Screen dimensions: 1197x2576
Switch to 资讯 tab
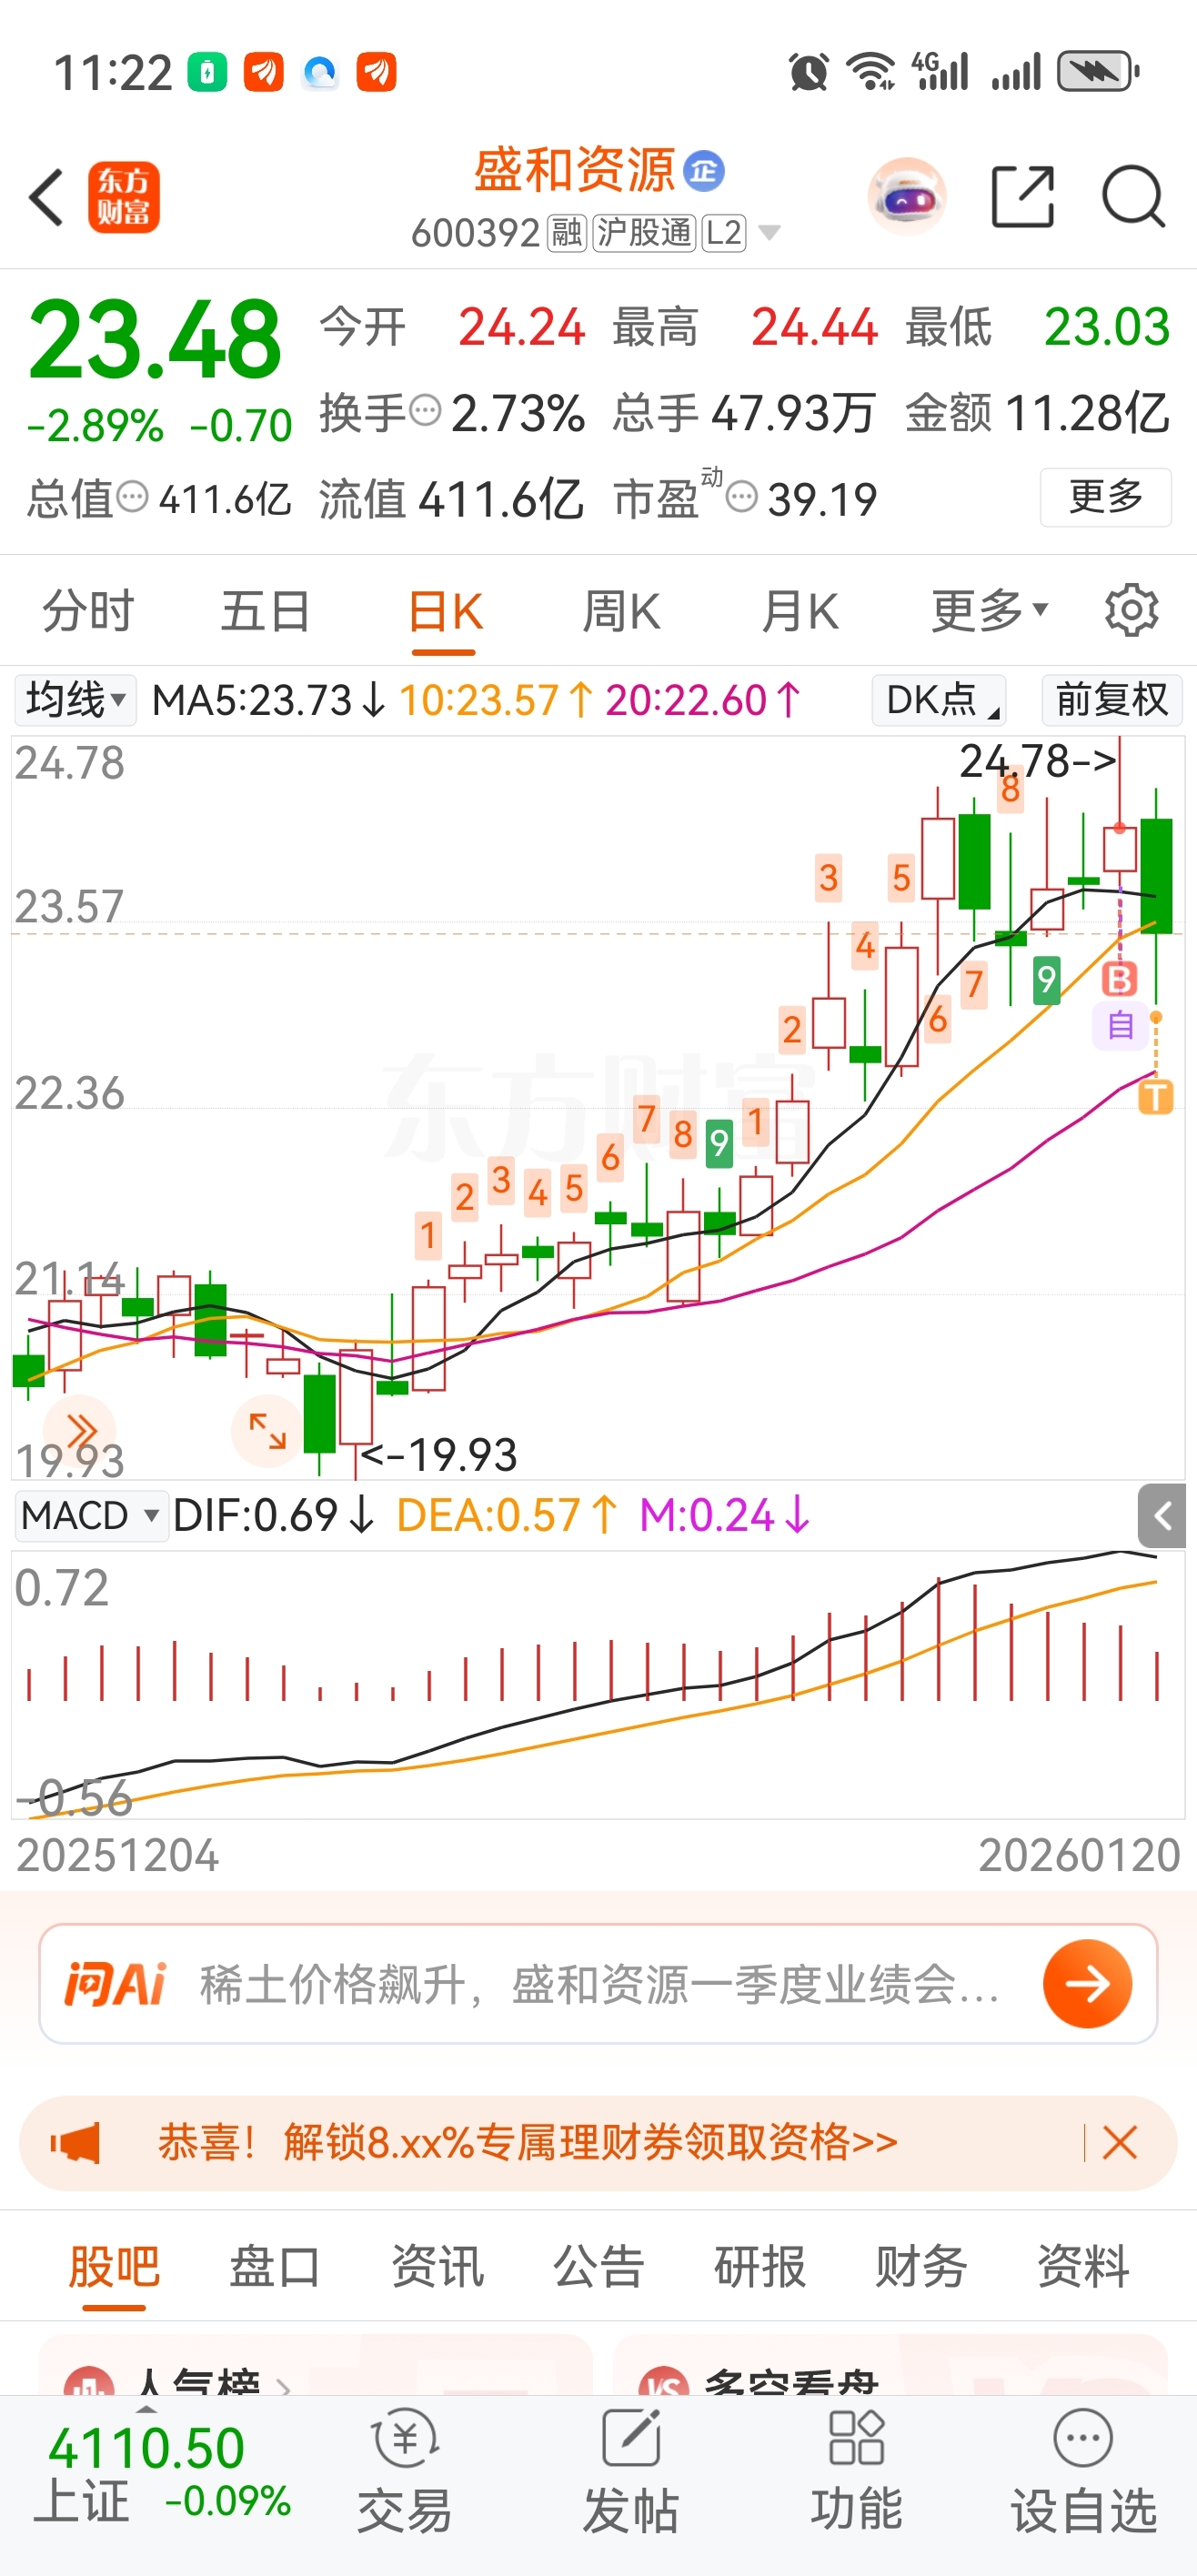tap(437, 2266)
